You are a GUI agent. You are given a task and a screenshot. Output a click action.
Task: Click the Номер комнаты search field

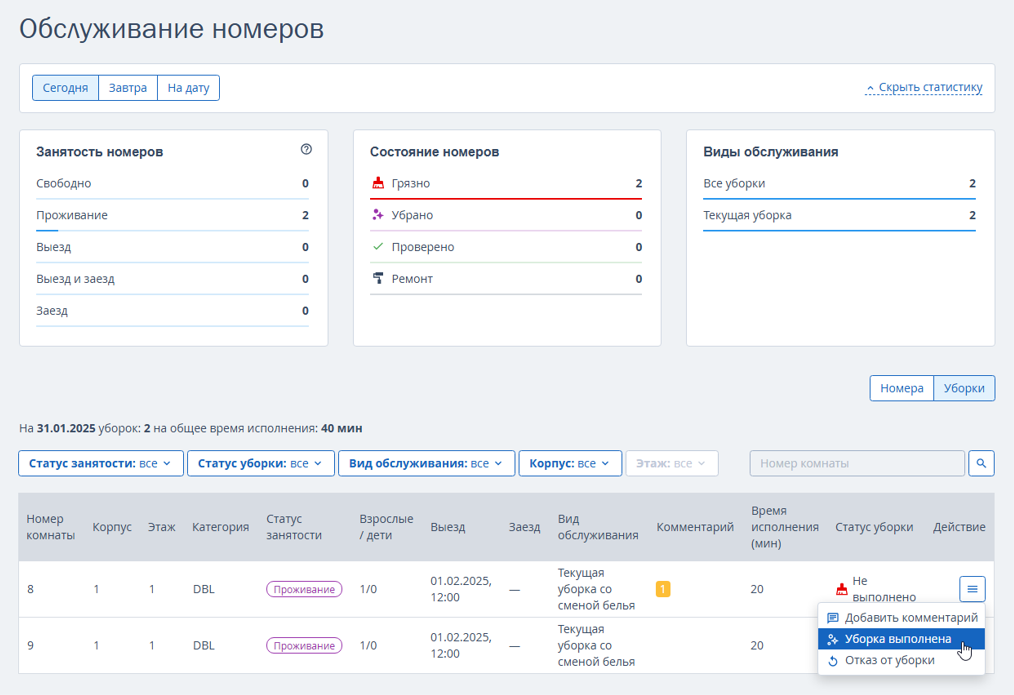(857, 463)
